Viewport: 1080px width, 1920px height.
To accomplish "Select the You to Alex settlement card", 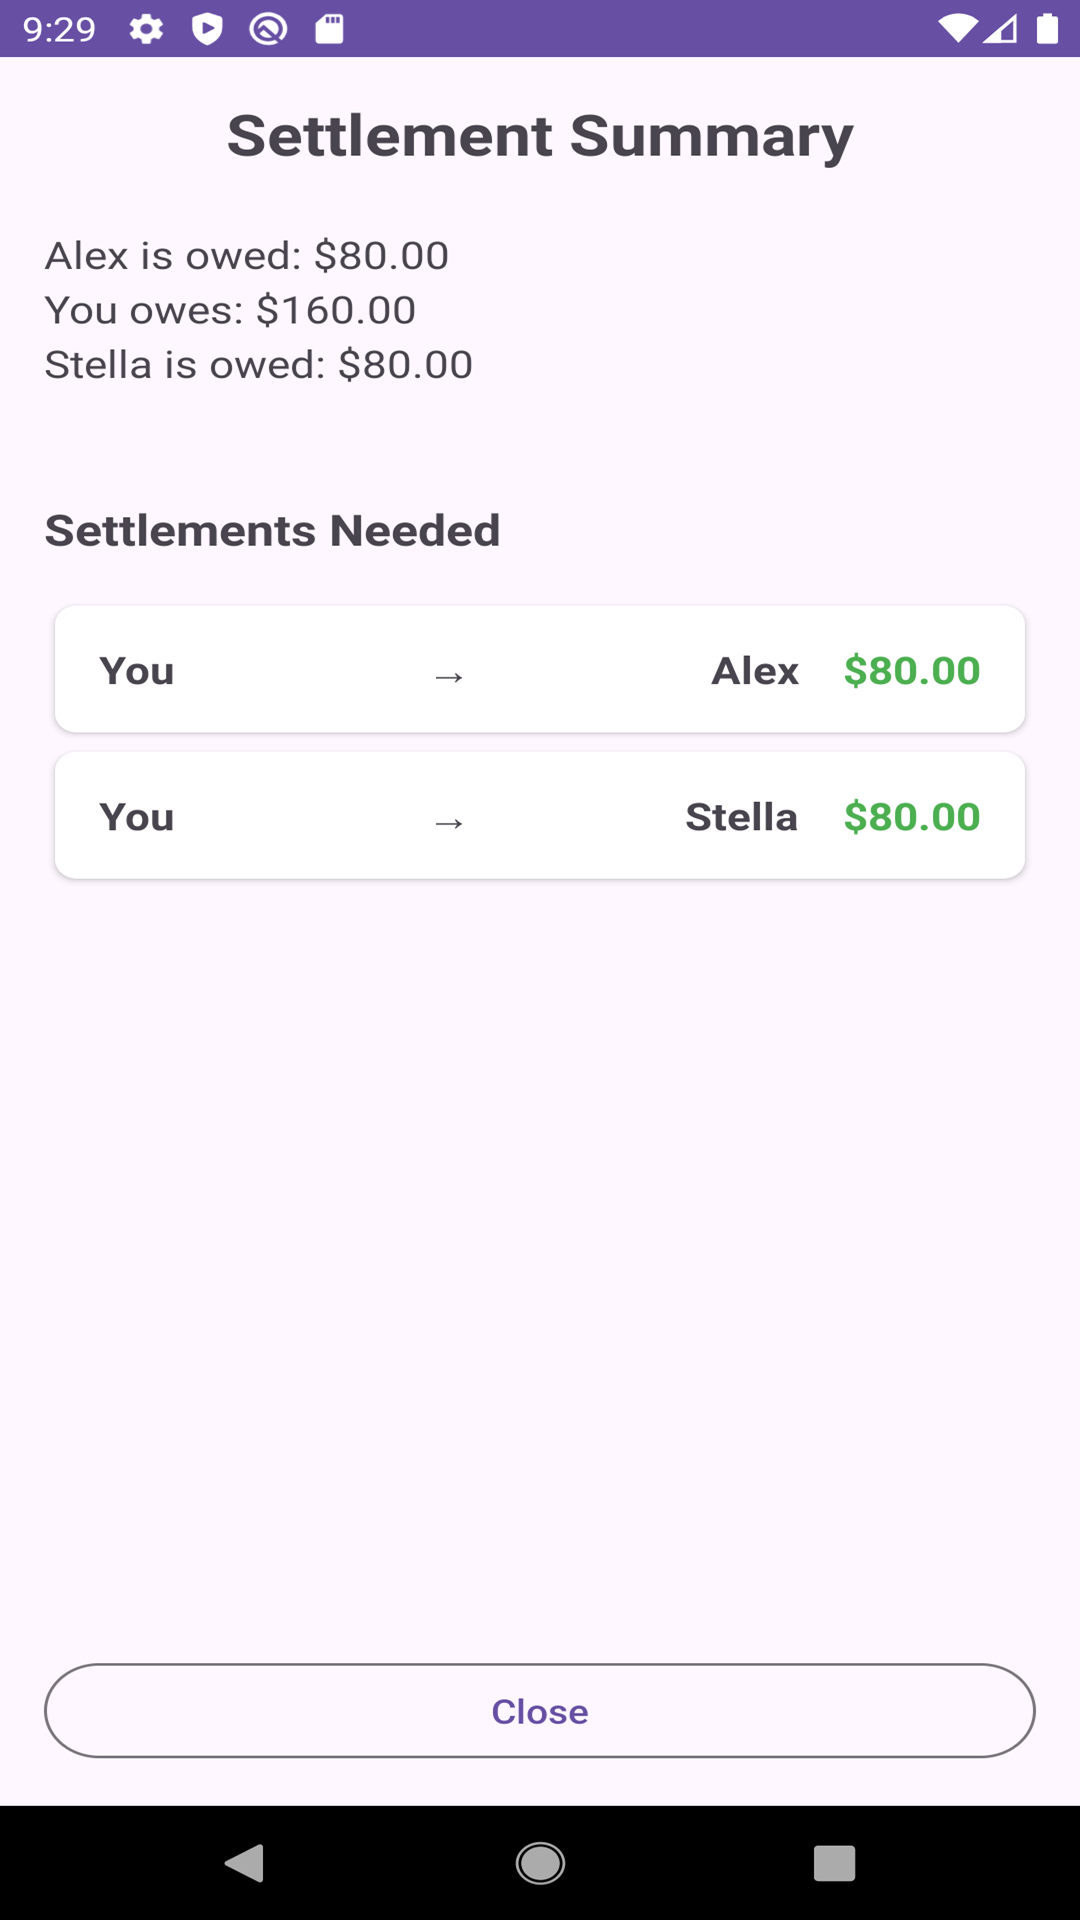I will tap(540, 669).
